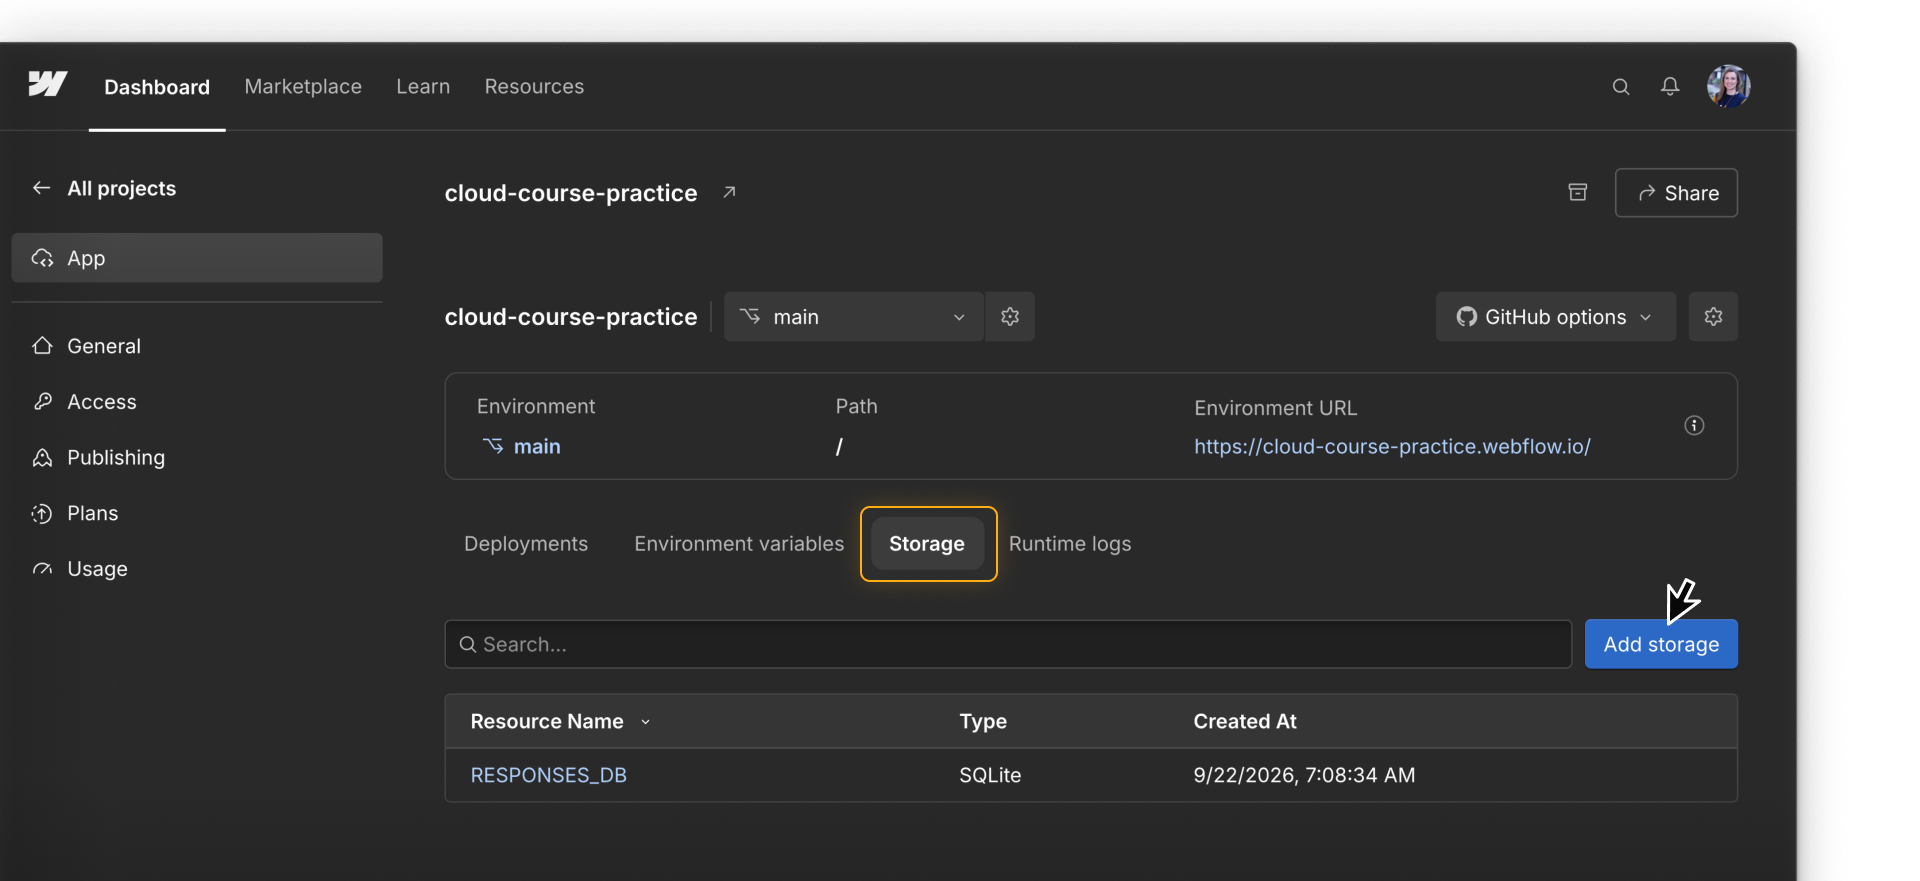Open Plans section in sidebar
The width and height of the screenshot is (1920, 881).
click(x=75, y=514)
